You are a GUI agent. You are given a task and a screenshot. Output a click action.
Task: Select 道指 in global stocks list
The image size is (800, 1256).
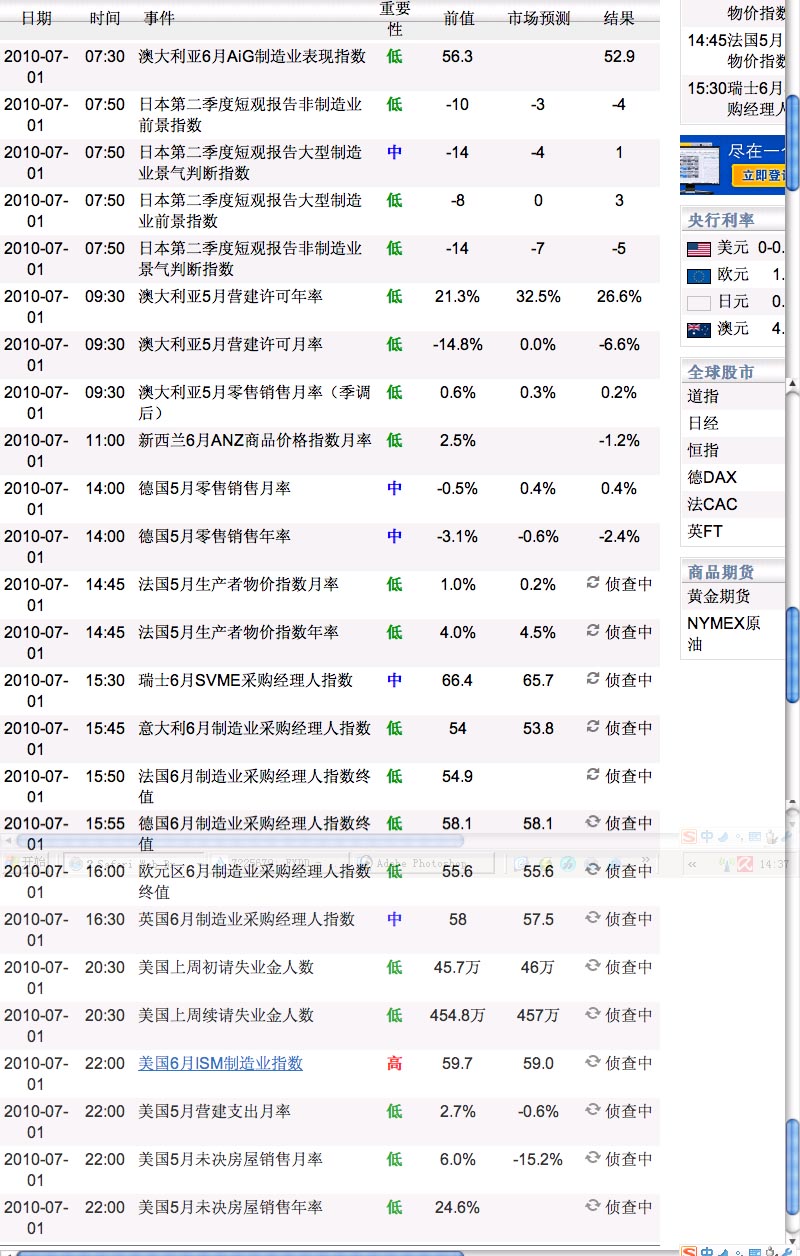(x=703, y=396)
